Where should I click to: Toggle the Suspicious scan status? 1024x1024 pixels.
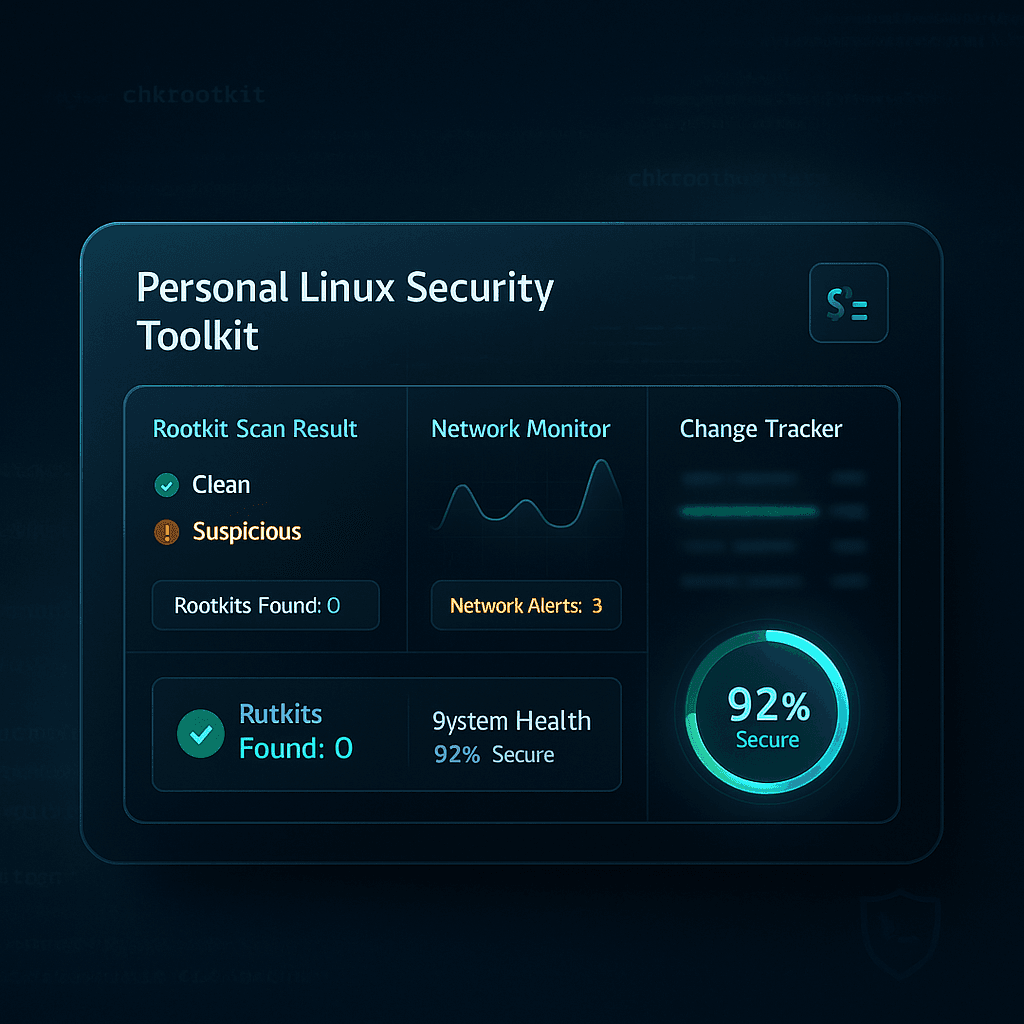245,532
